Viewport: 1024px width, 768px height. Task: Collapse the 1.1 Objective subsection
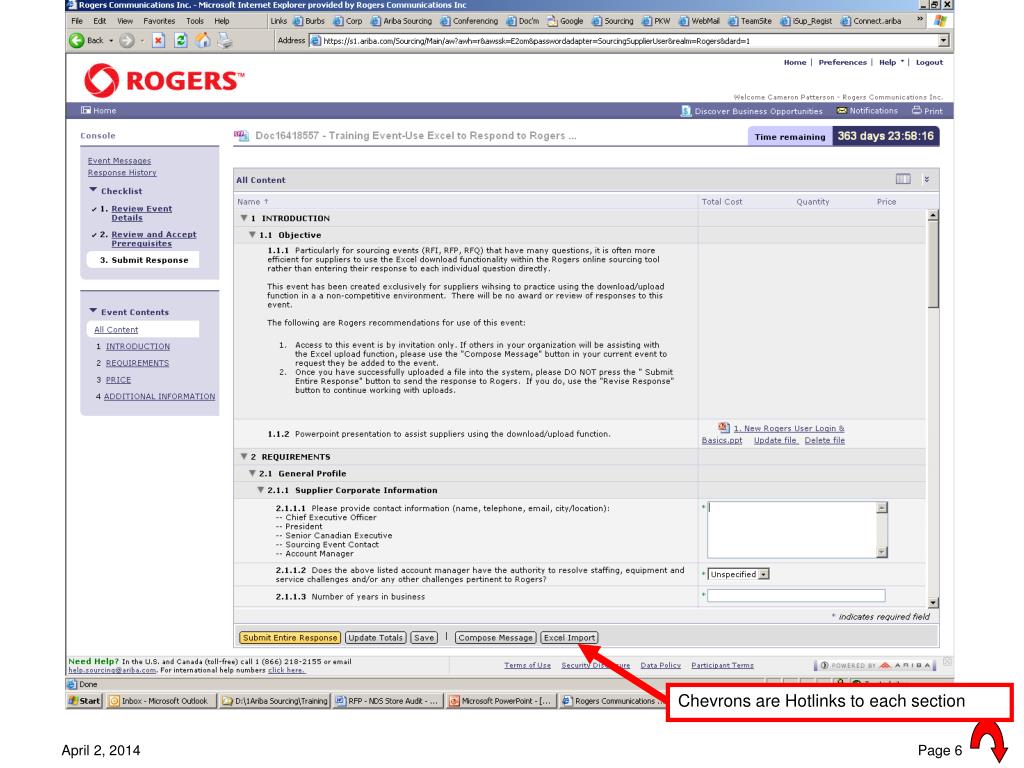click(252, 234)
